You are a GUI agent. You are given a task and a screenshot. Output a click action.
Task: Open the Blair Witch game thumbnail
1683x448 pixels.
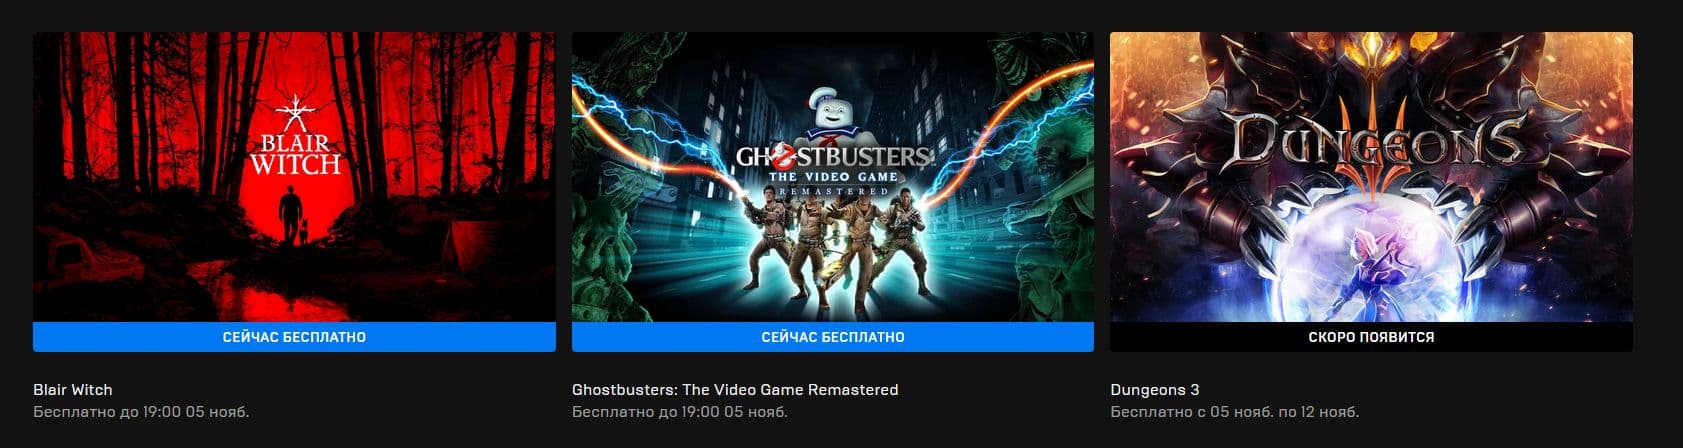(294, 177)
